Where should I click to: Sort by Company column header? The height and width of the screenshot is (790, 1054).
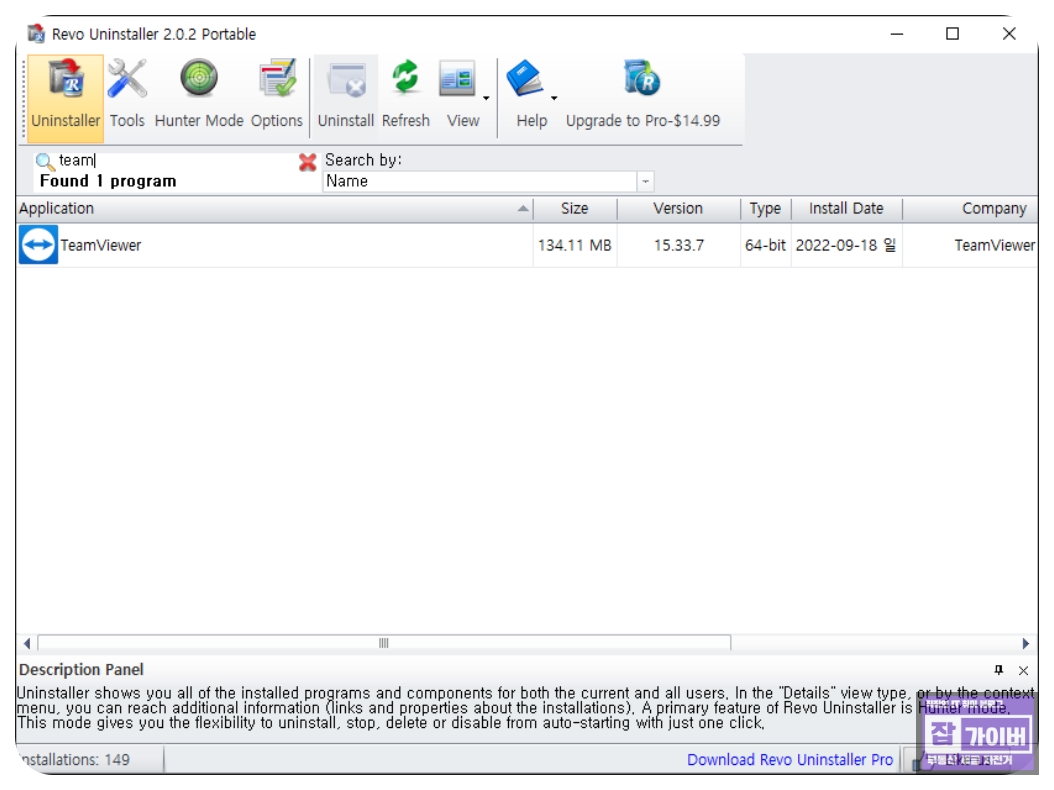[x=970, y=208]
